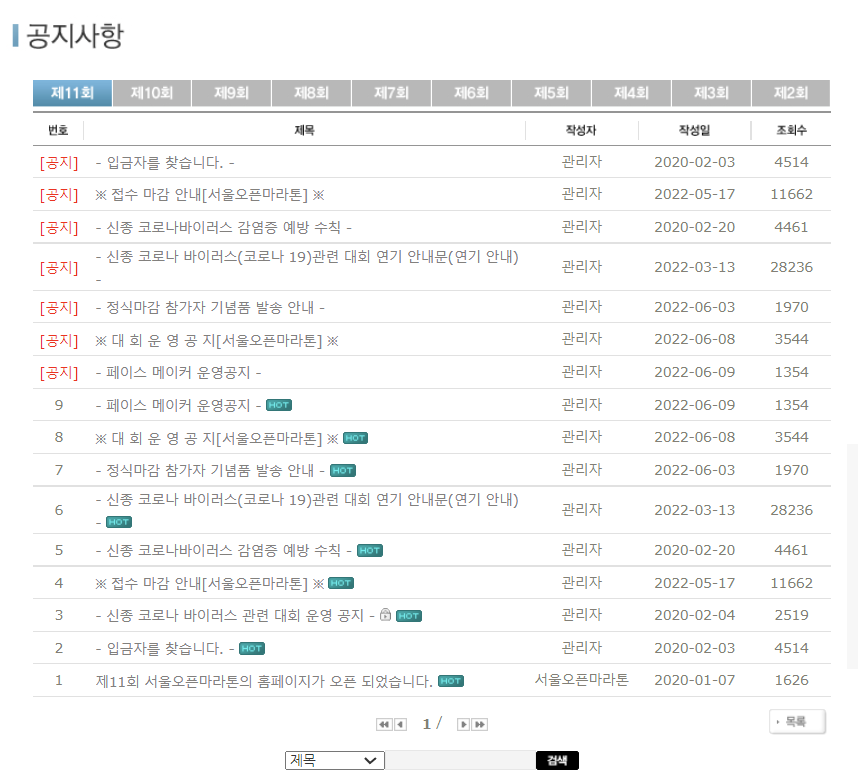The image size is (858, 783).
Task: Switch to the 제5회 tab
Action: pos(551,92)
